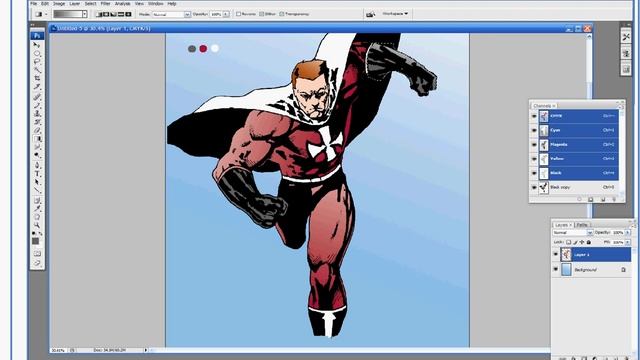This screenshot has height=360, width=640.
Task: Hide the Cyan channel eye
Action: (534, 130)
